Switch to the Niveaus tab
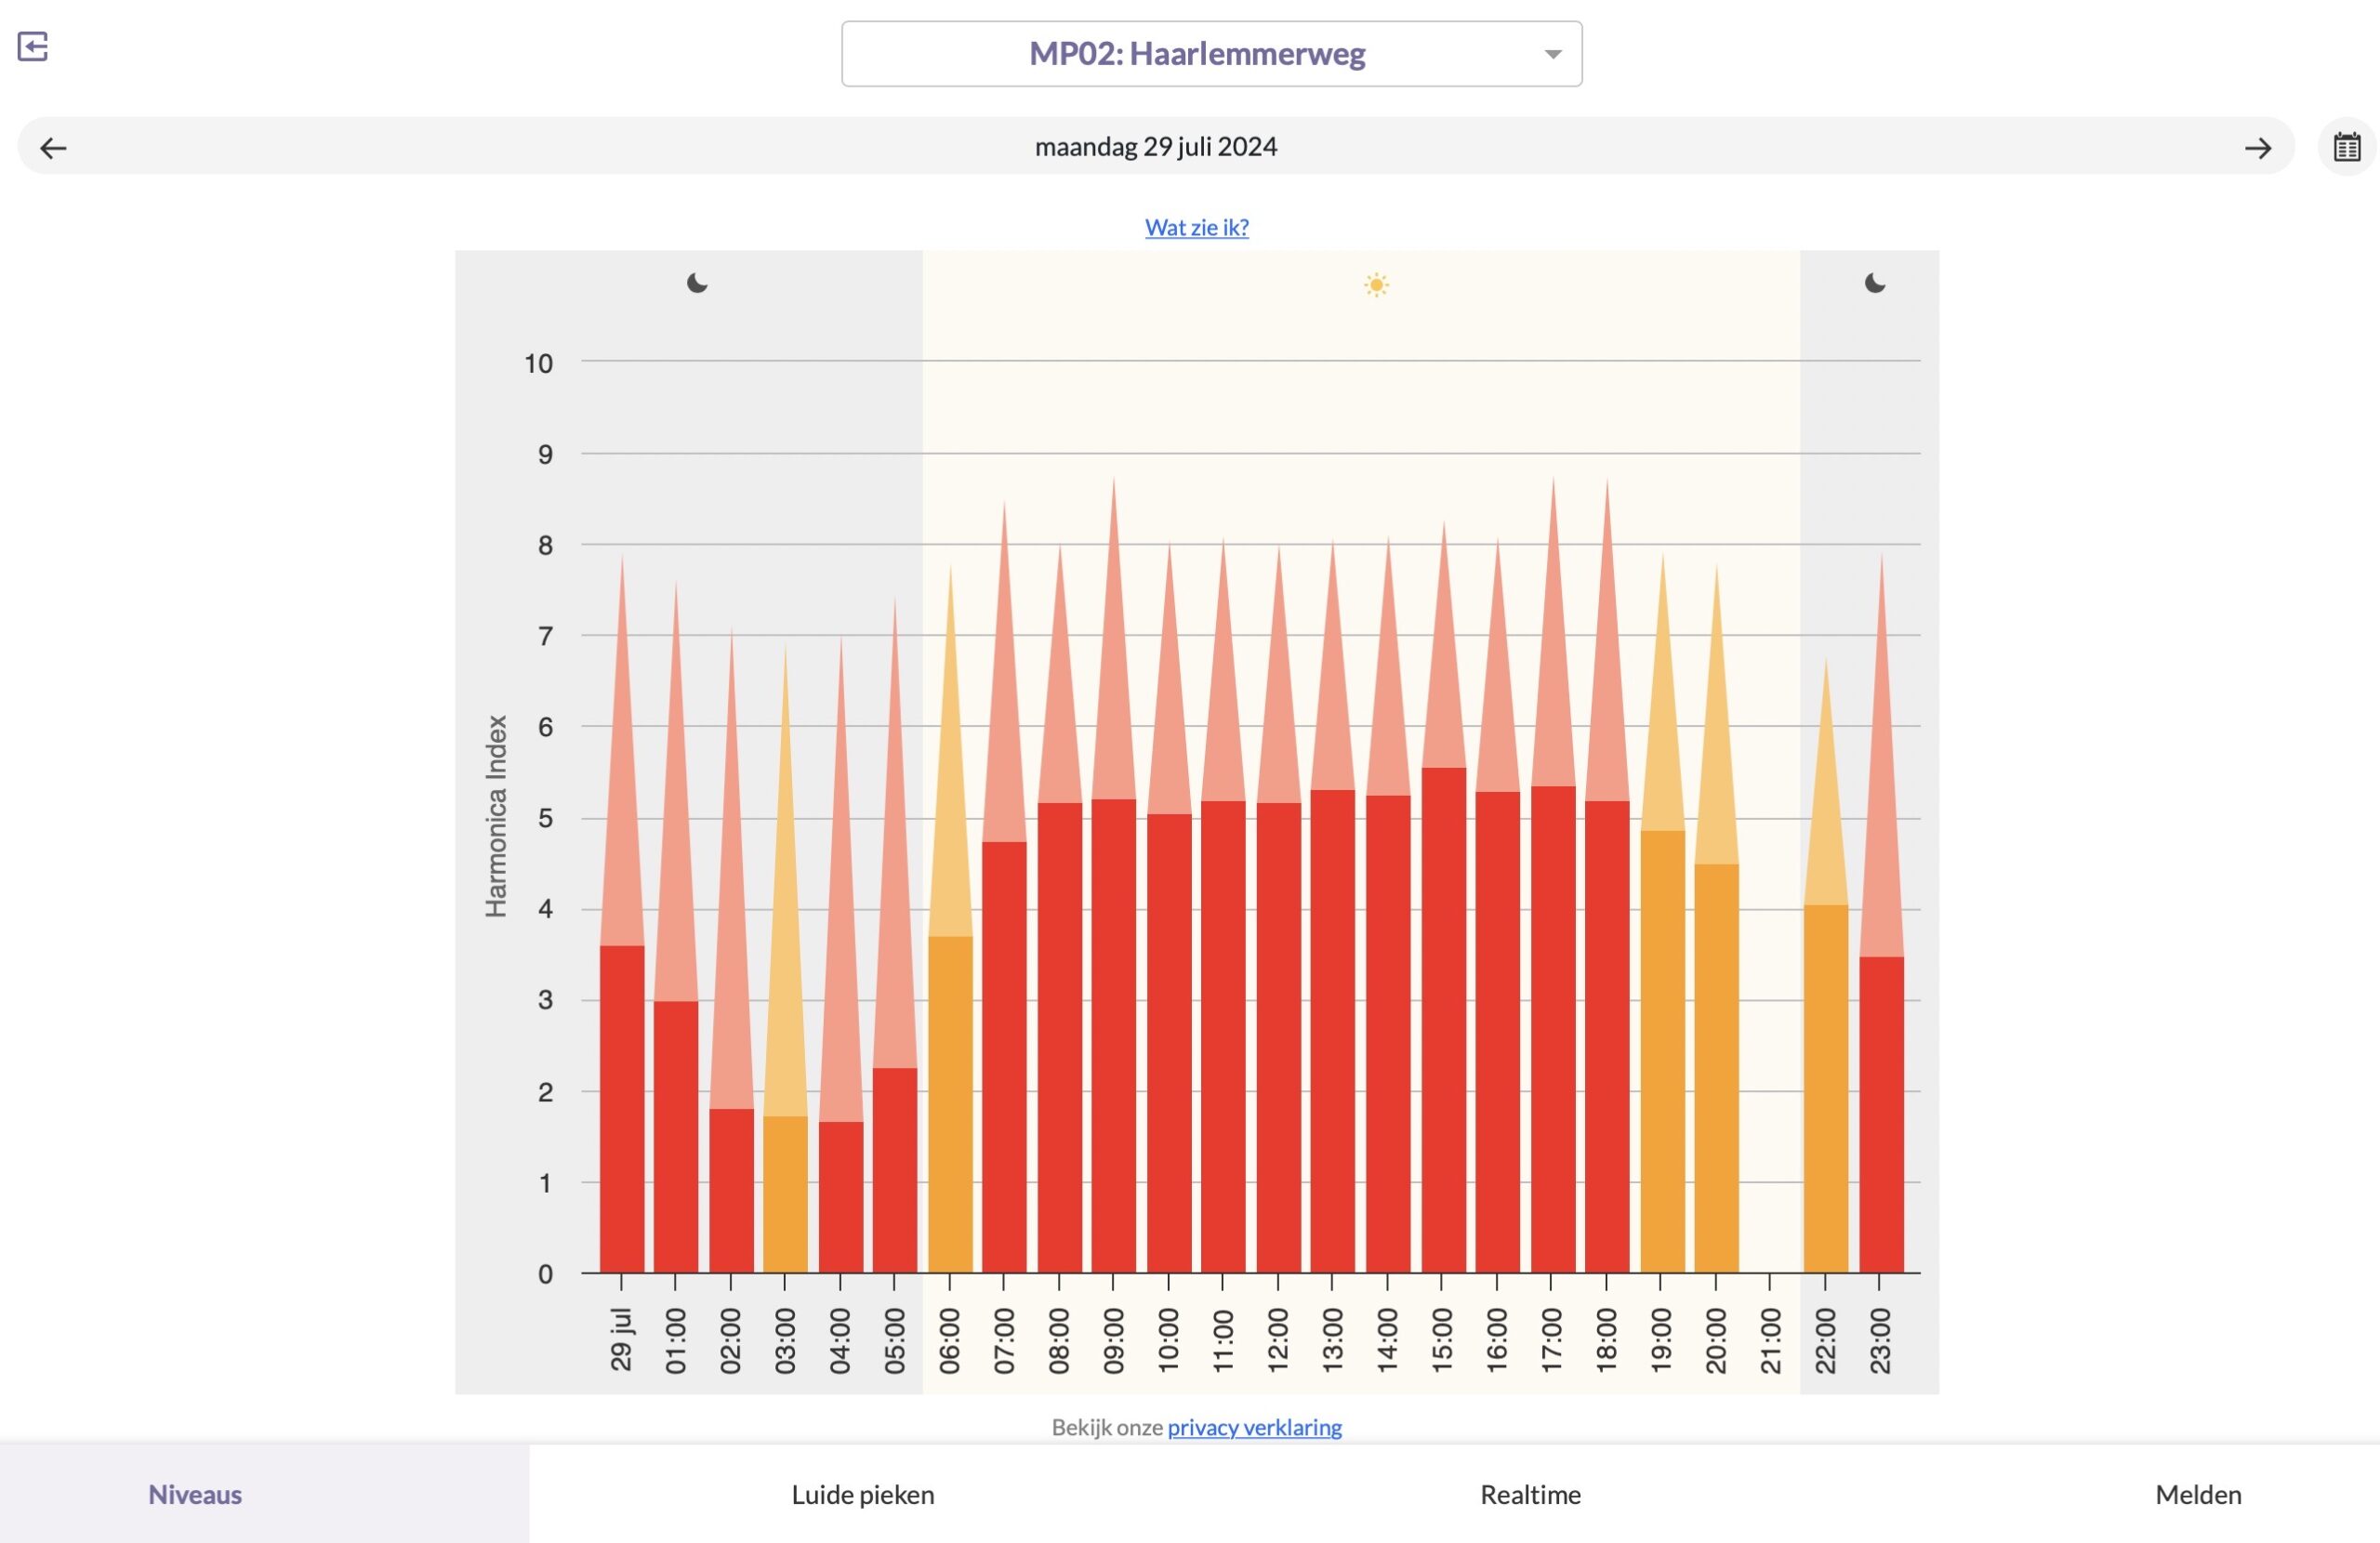Screen dimensions: 2380x1543 (195, 1494)
